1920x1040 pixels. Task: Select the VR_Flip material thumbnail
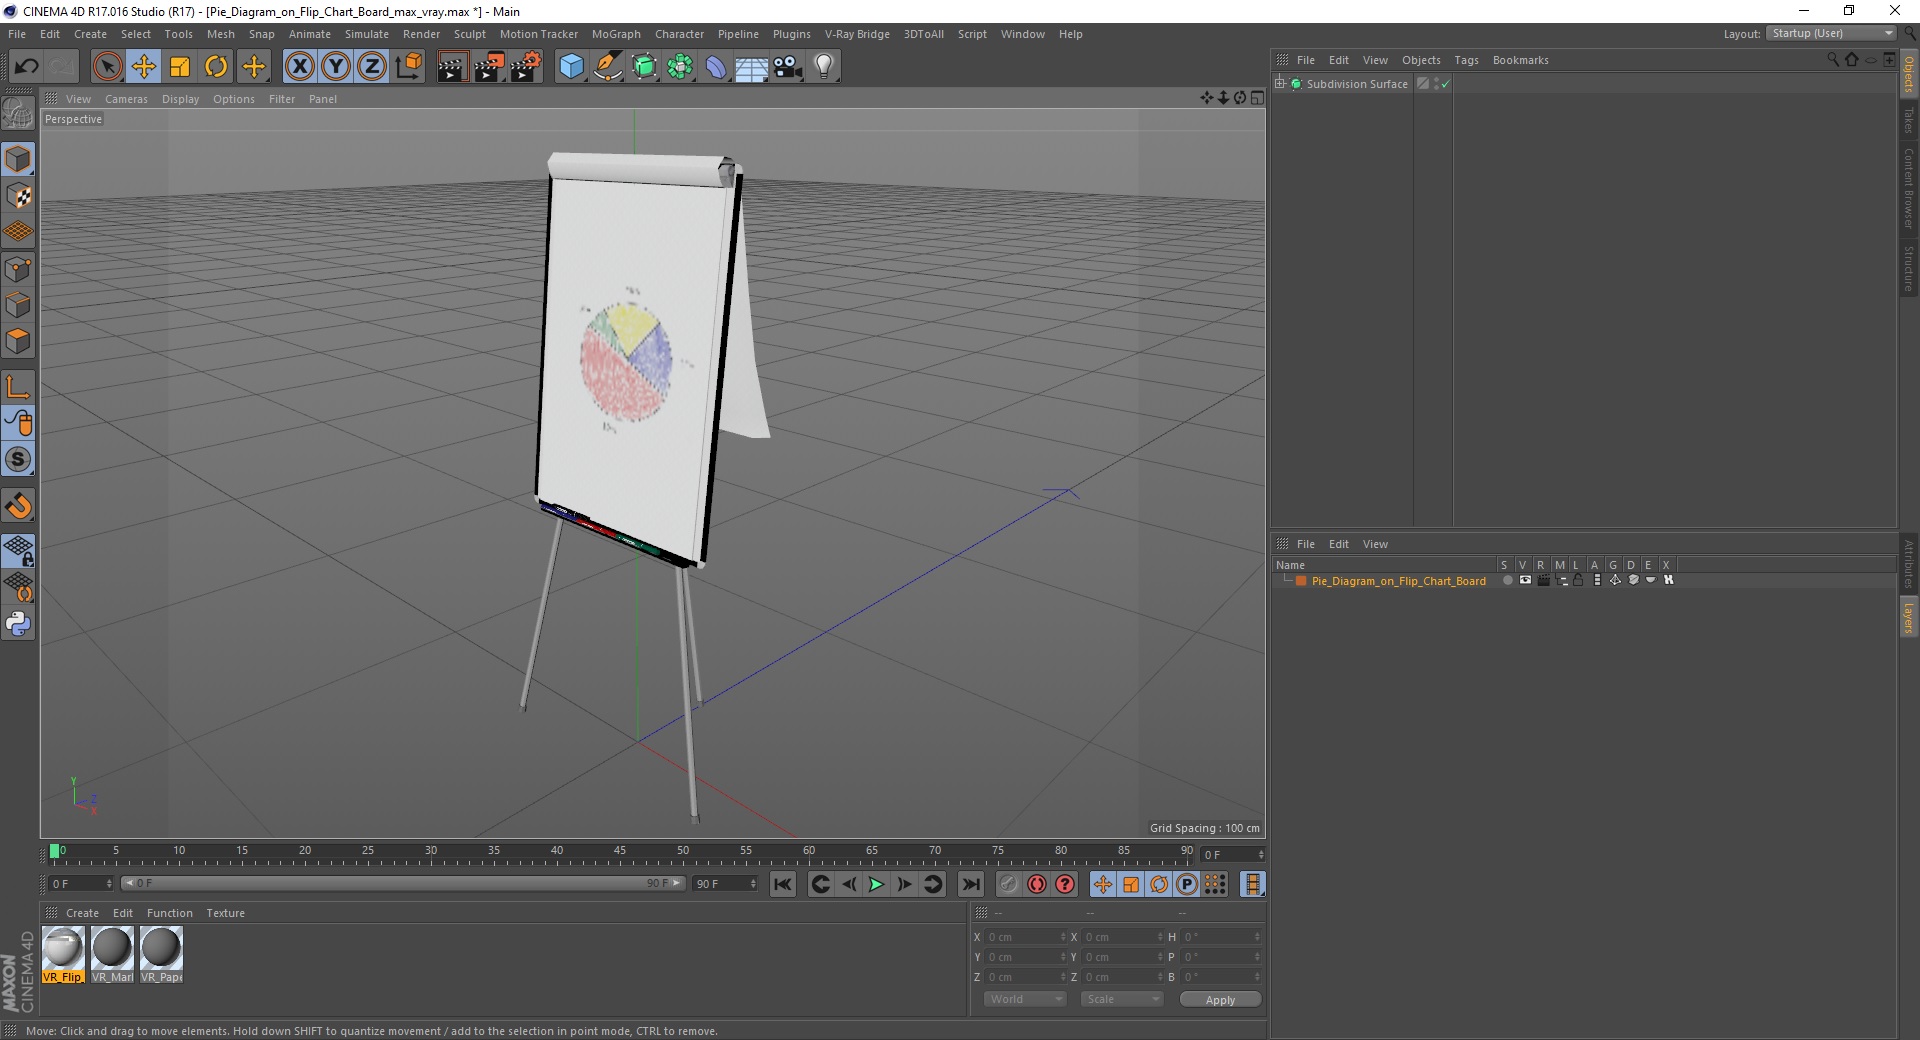63,954
